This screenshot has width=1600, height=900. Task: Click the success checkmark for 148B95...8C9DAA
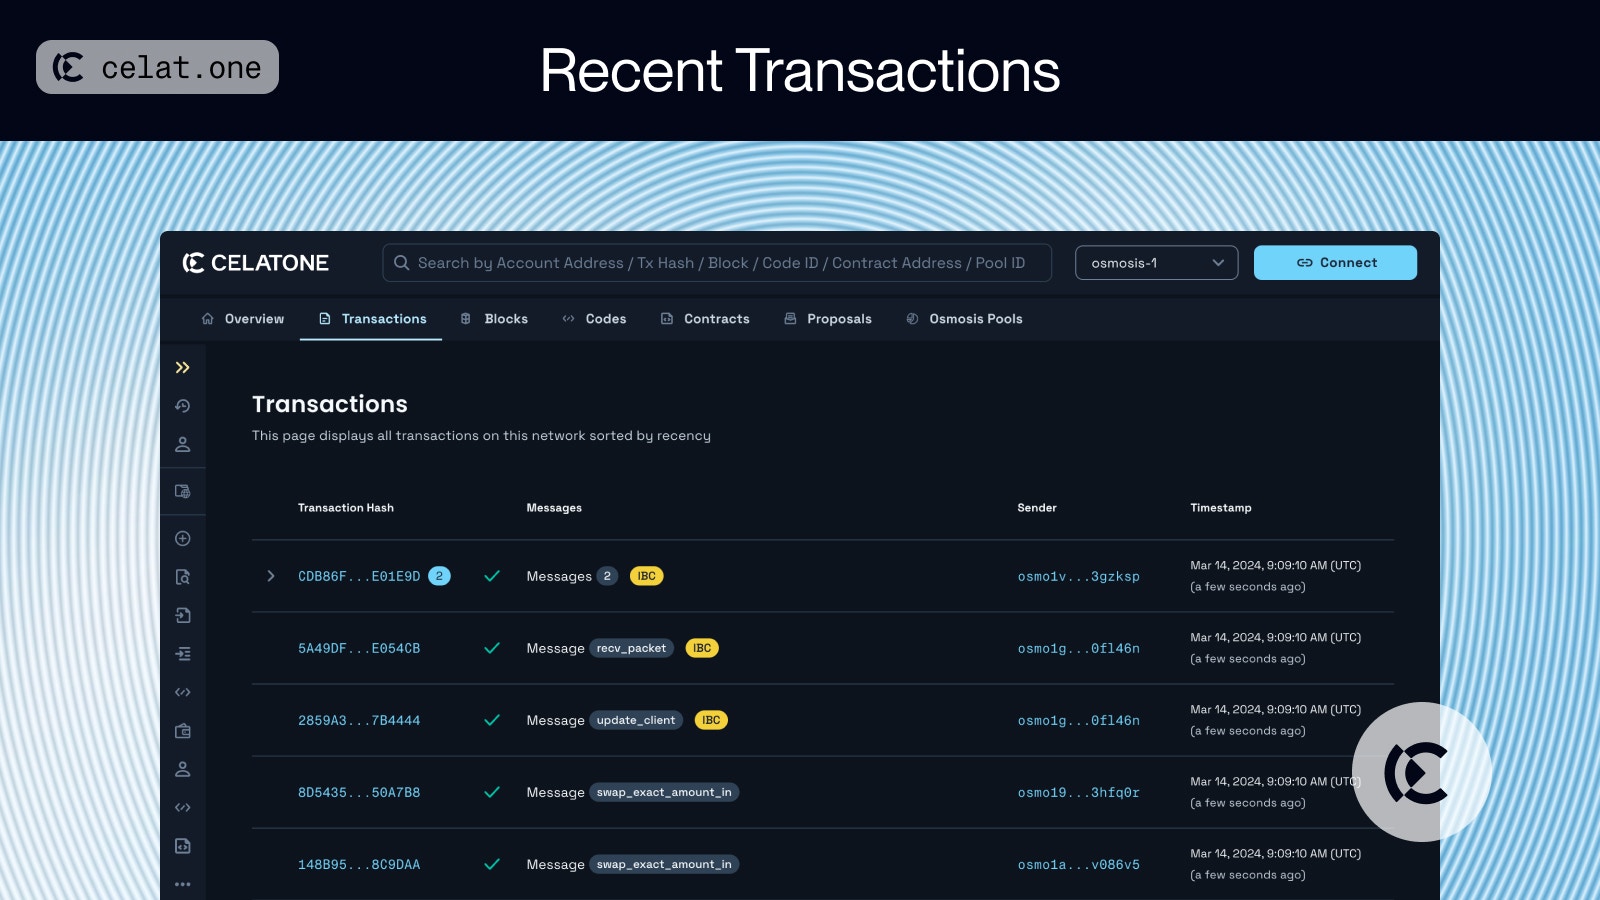click(492, 864)
